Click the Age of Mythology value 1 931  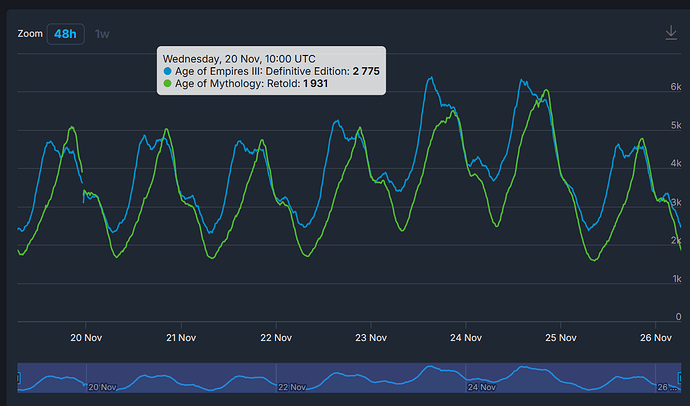pyautogui.click(x=316, y=84)
